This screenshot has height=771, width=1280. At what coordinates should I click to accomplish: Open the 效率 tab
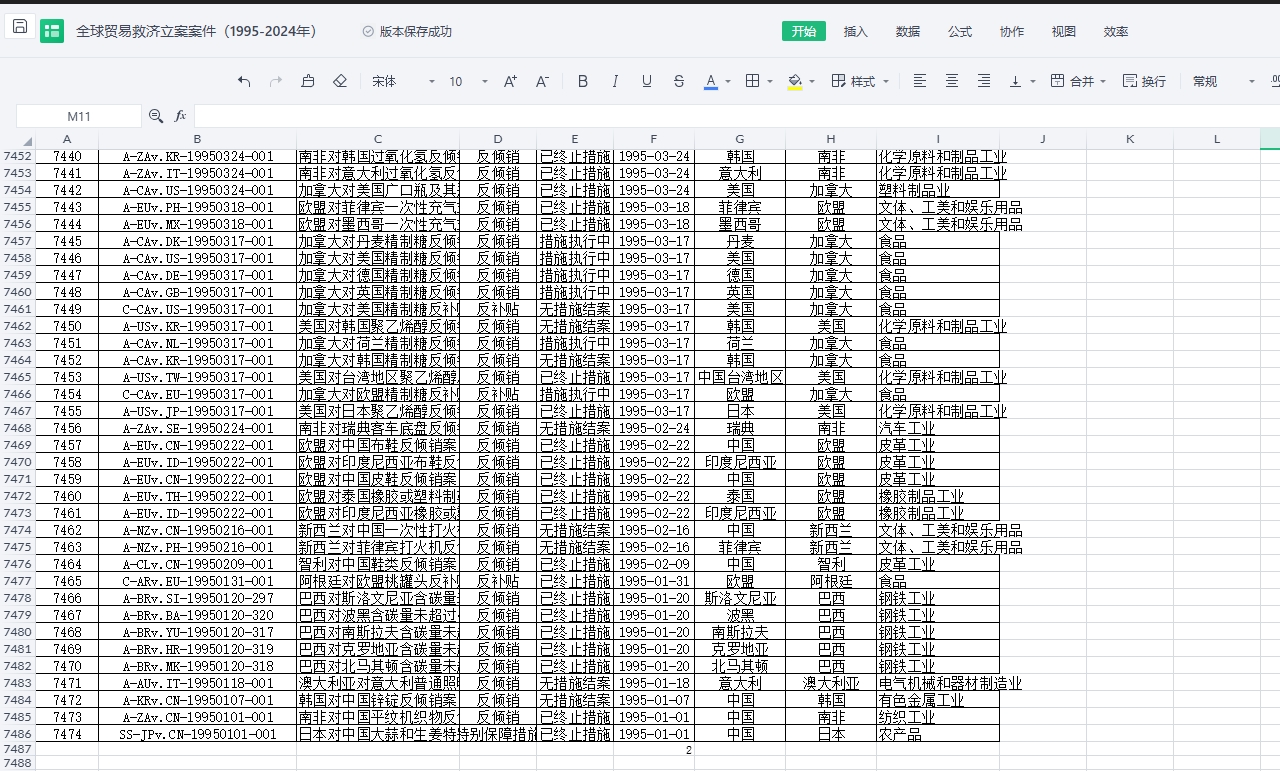pyautogui.click(x=1116, y=31)
